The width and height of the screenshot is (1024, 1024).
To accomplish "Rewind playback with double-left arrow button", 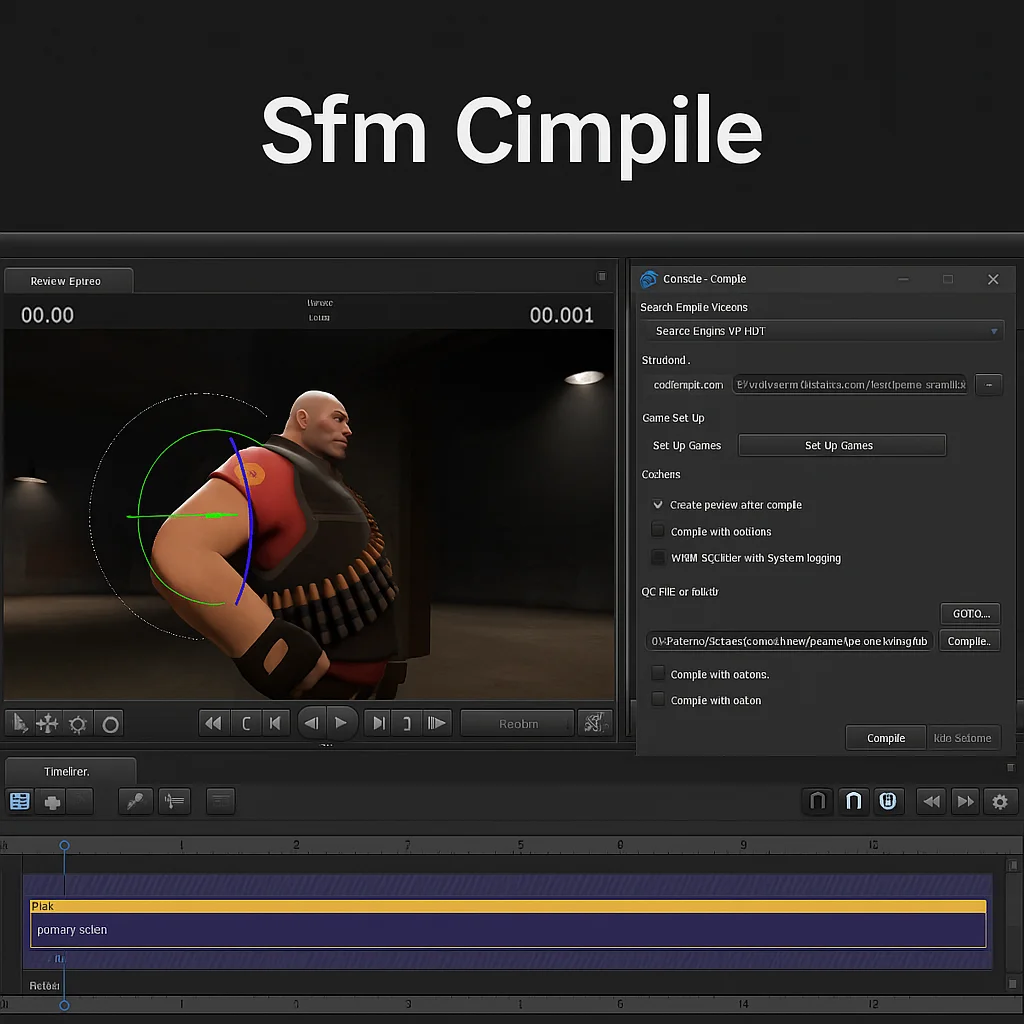I will 214,724.
